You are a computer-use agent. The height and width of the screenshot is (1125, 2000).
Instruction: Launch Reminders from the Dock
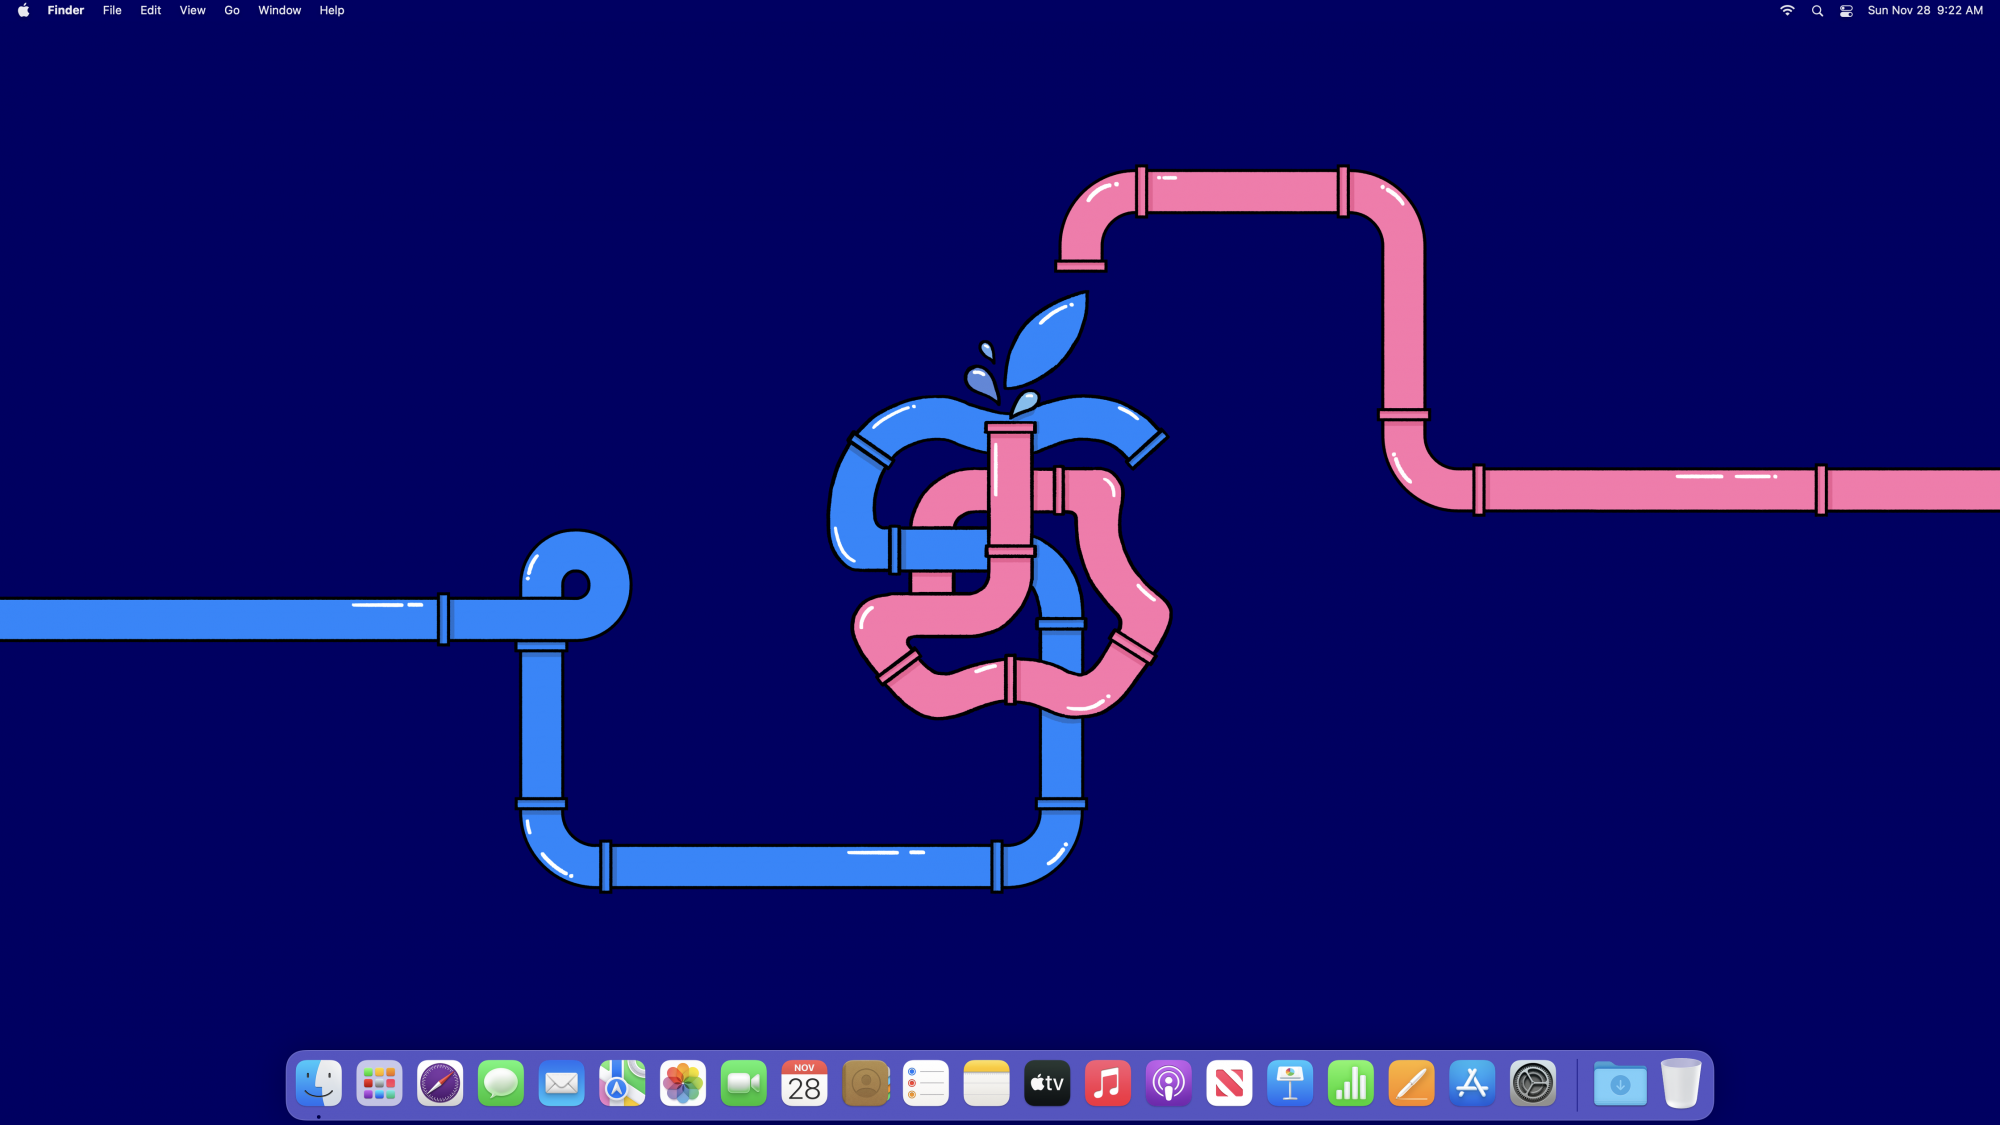pos(925,1084)
